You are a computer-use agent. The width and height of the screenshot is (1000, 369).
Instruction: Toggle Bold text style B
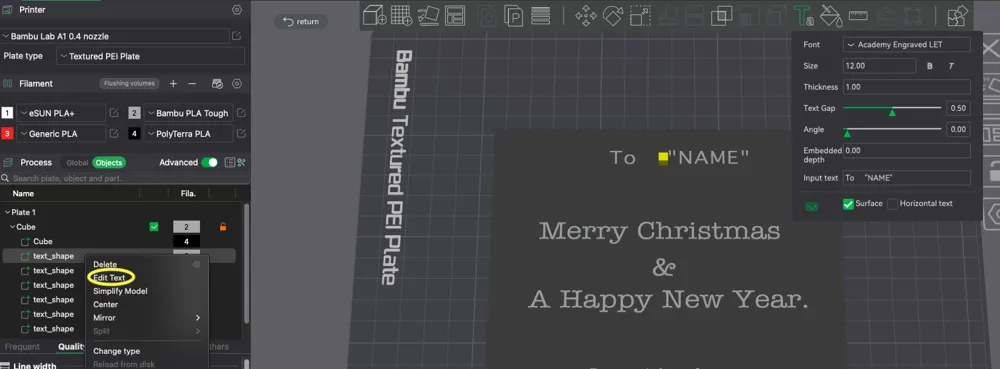click(x=930, y=66)
